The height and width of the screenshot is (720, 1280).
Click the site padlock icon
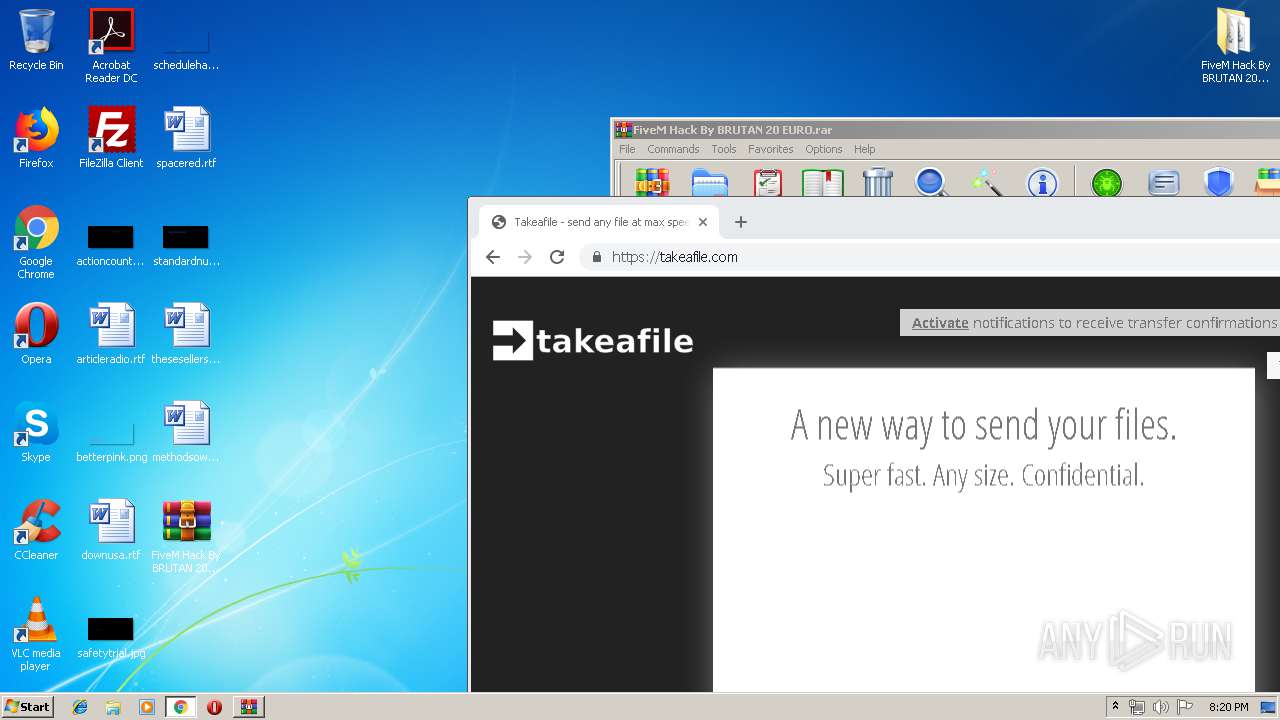click(x=597, y=257)
